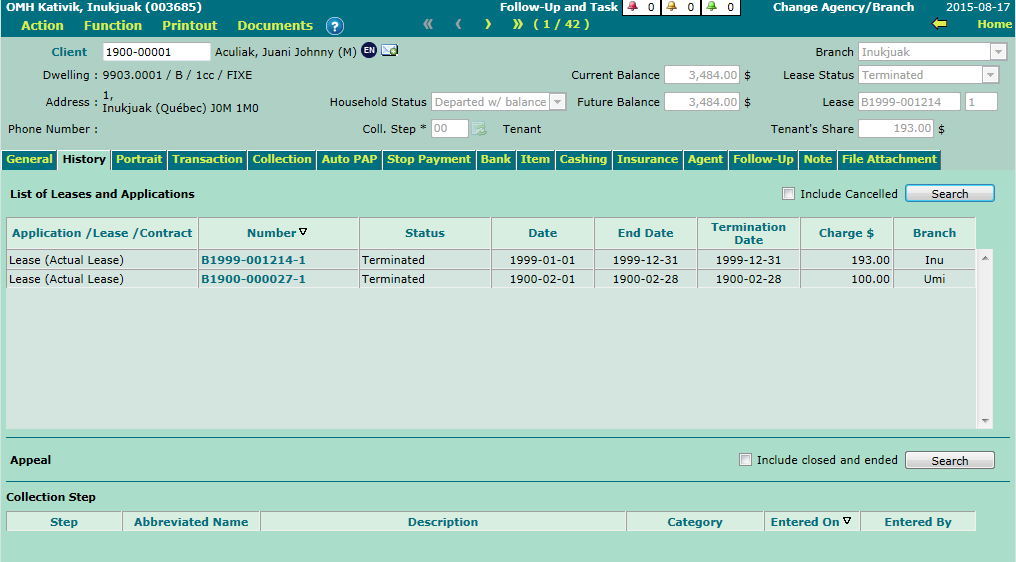Image resolution: width=1016 pixels, height=562 pixels.
Task: Sort the list by Number column header
Action: (x=272, y=233)
